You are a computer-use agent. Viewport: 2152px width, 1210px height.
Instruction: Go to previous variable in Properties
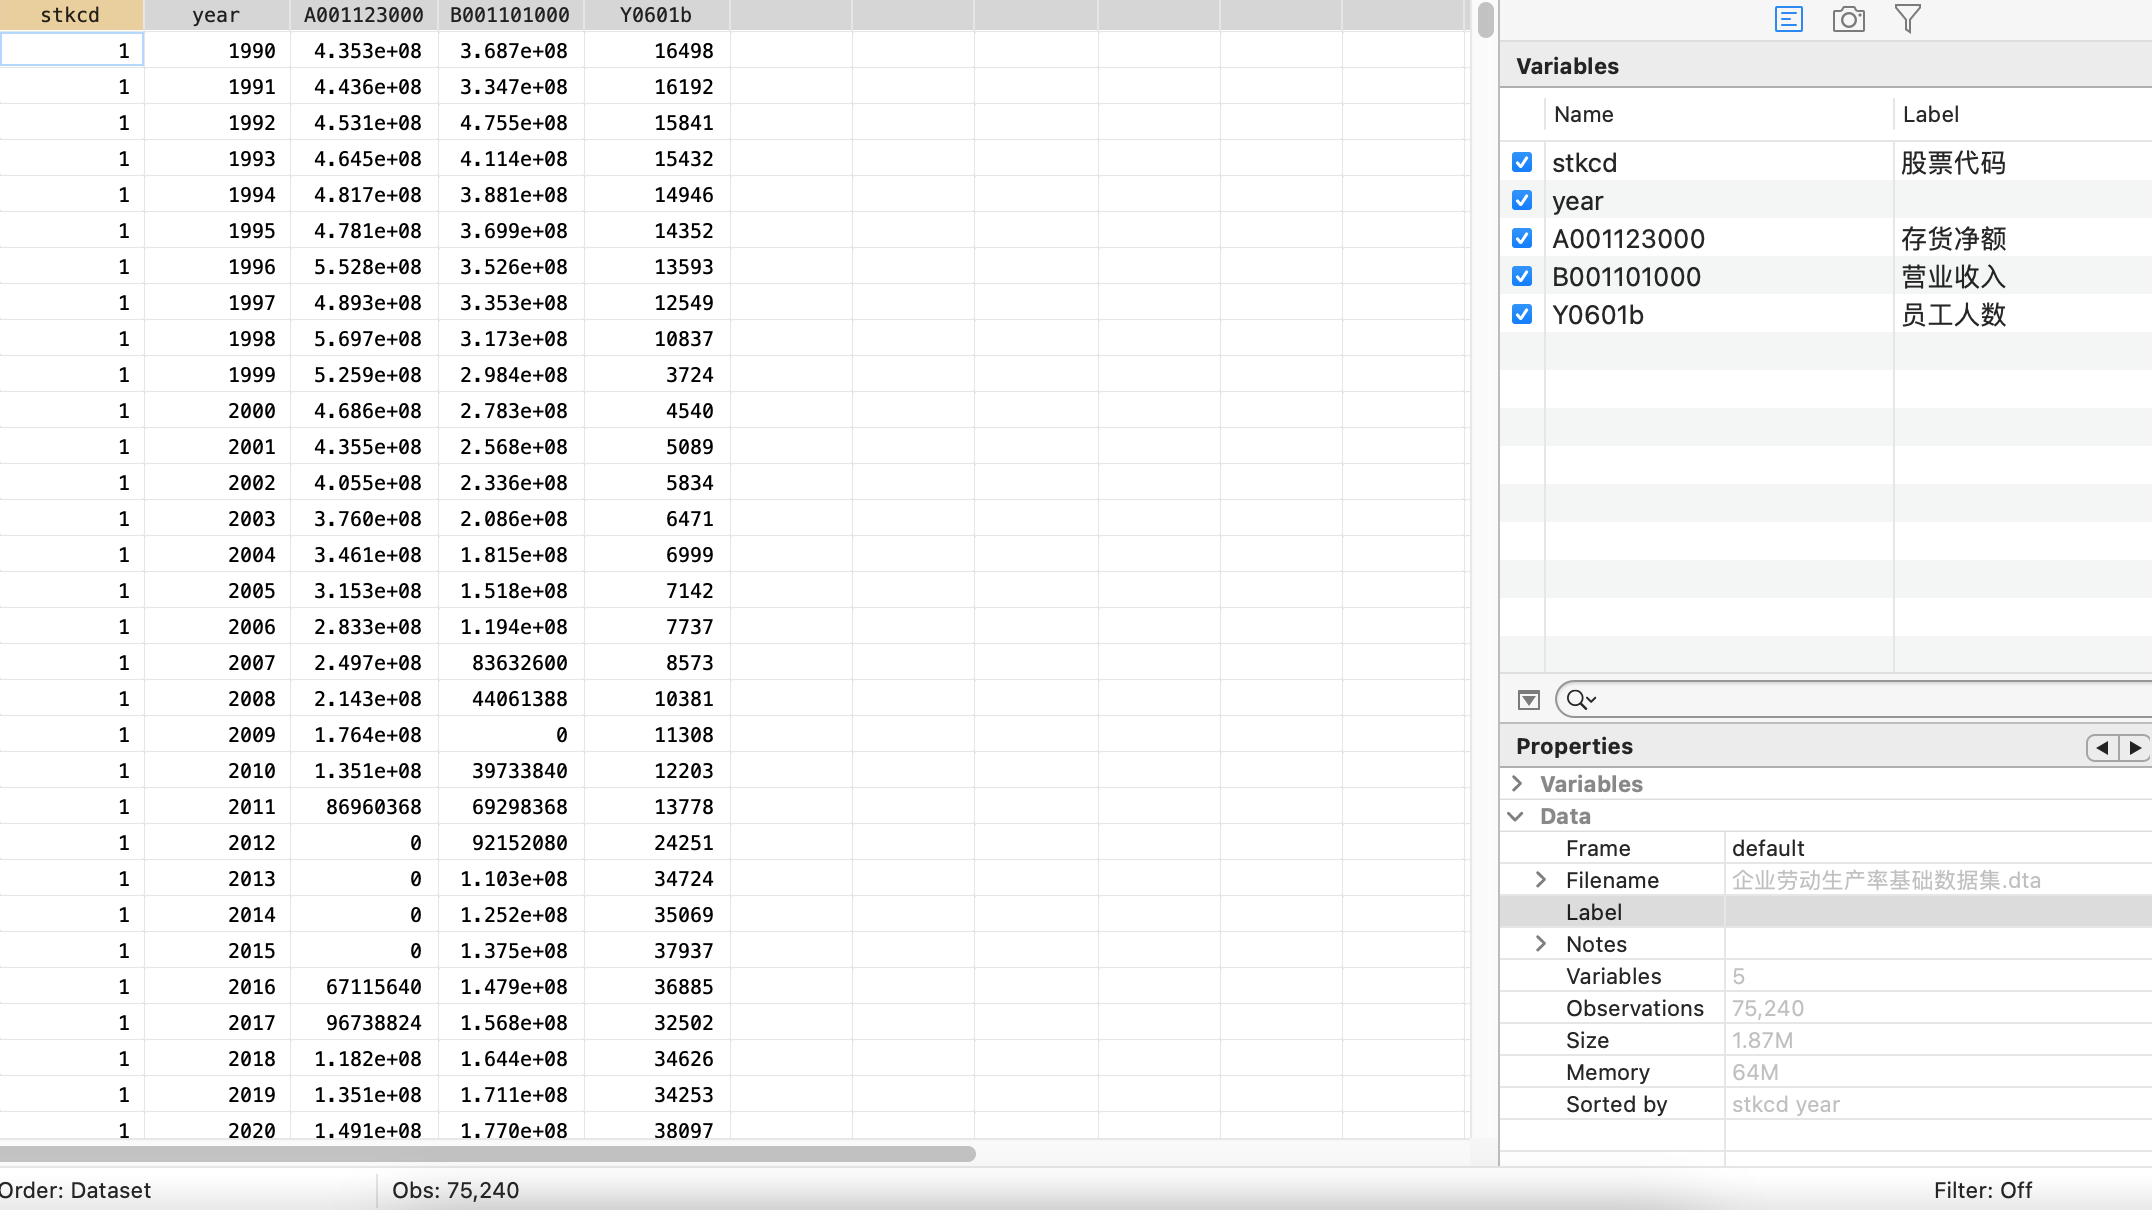(2102, 748)
